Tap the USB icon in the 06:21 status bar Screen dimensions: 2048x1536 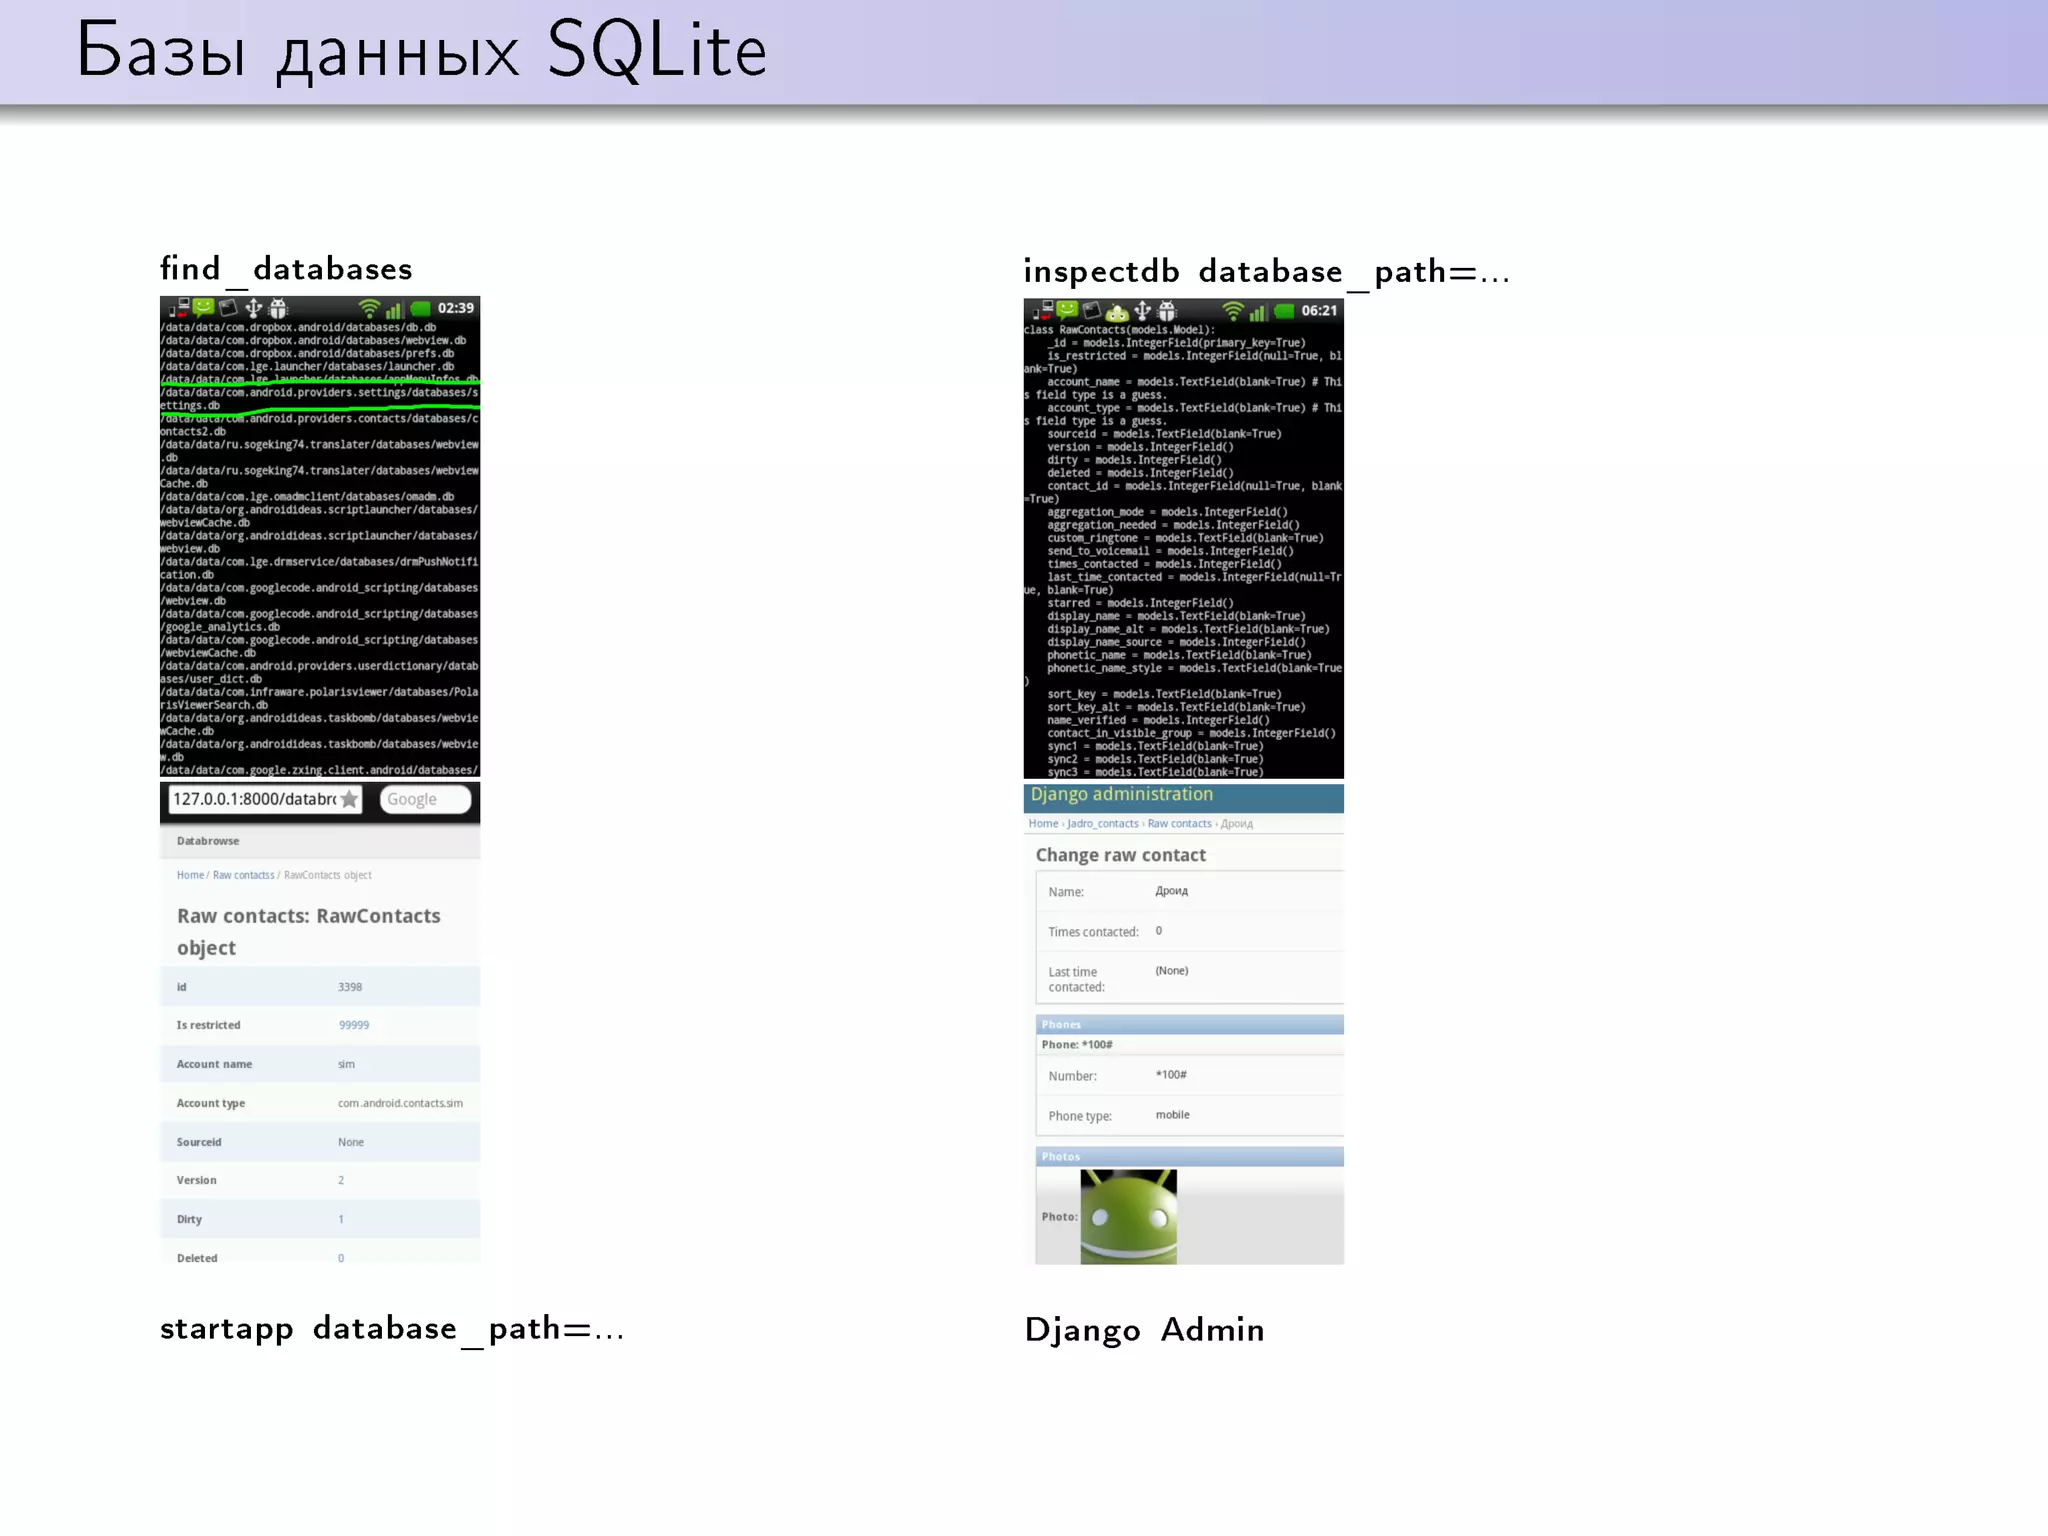point(1142,311)
